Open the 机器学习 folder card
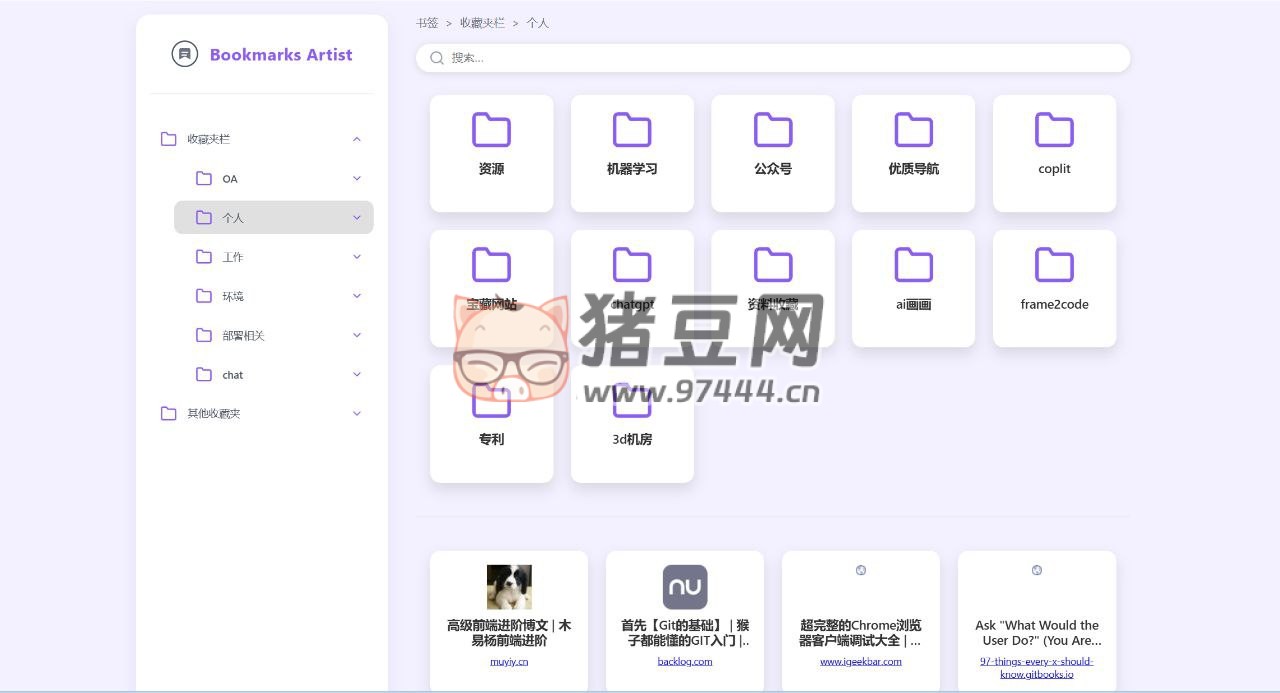 632,153
